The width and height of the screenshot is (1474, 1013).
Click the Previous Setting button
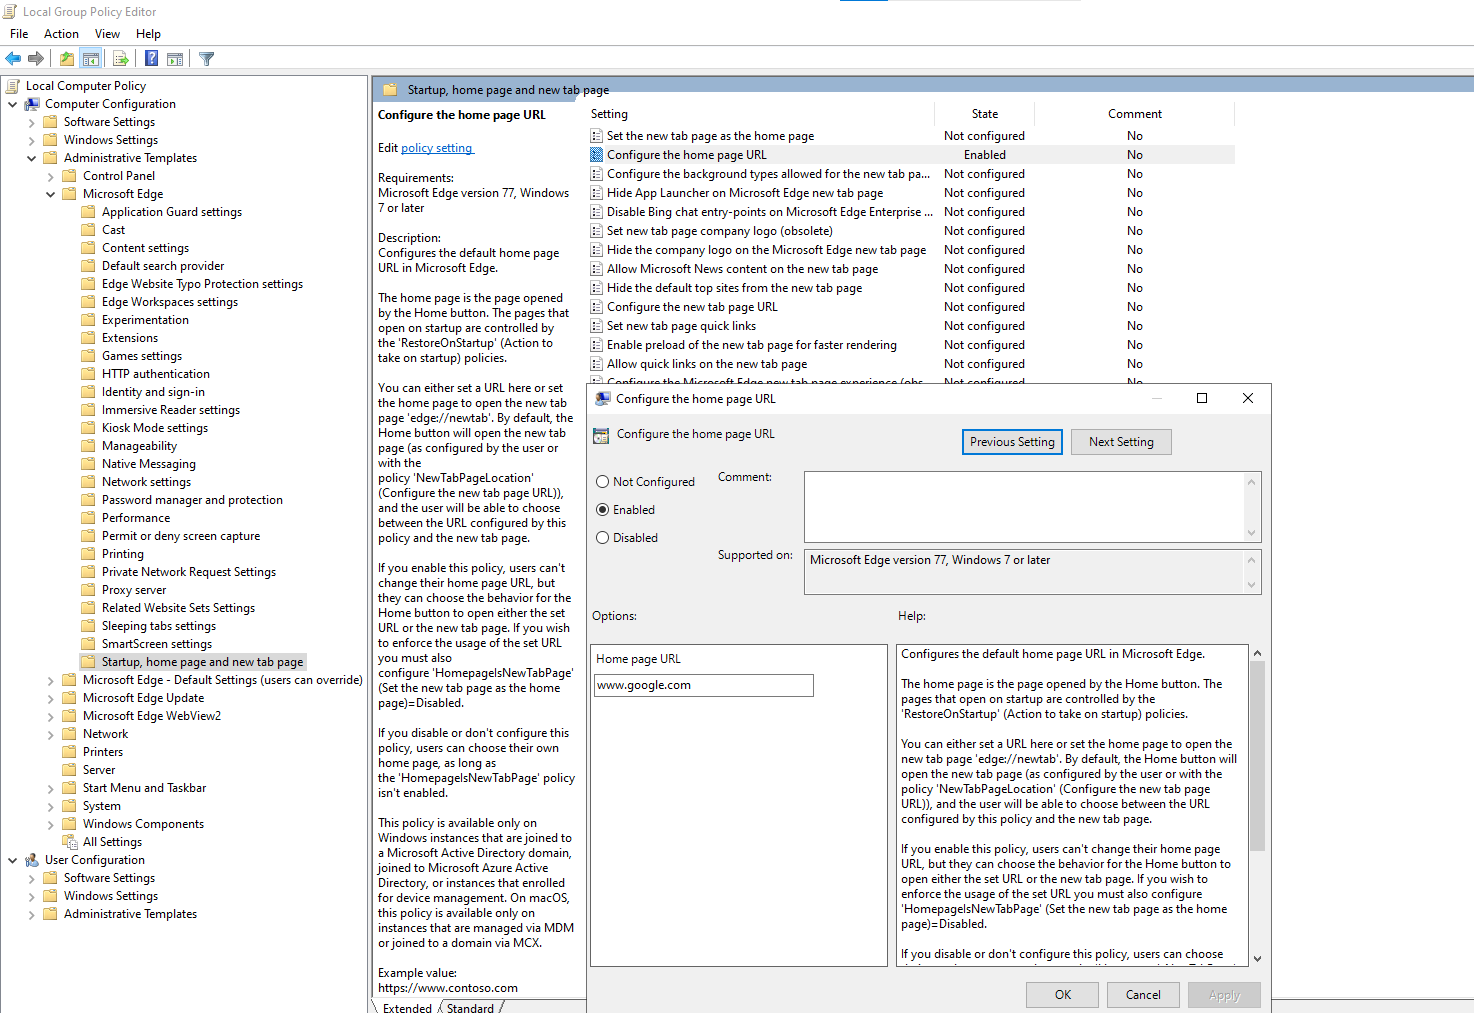(1012, 442)
